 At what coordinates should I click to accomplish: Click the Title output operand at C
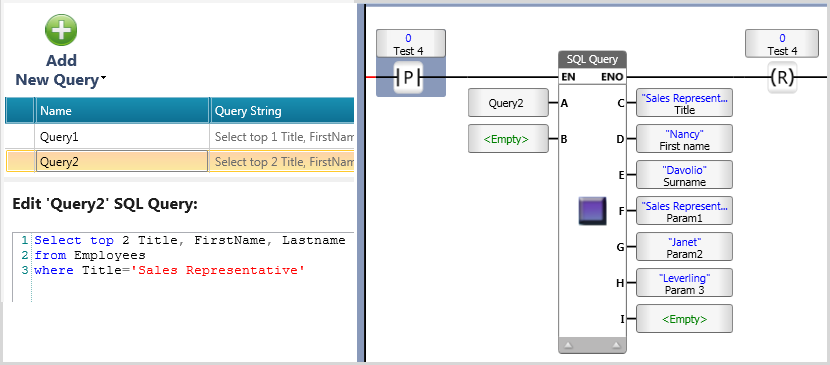click(684, 103)
